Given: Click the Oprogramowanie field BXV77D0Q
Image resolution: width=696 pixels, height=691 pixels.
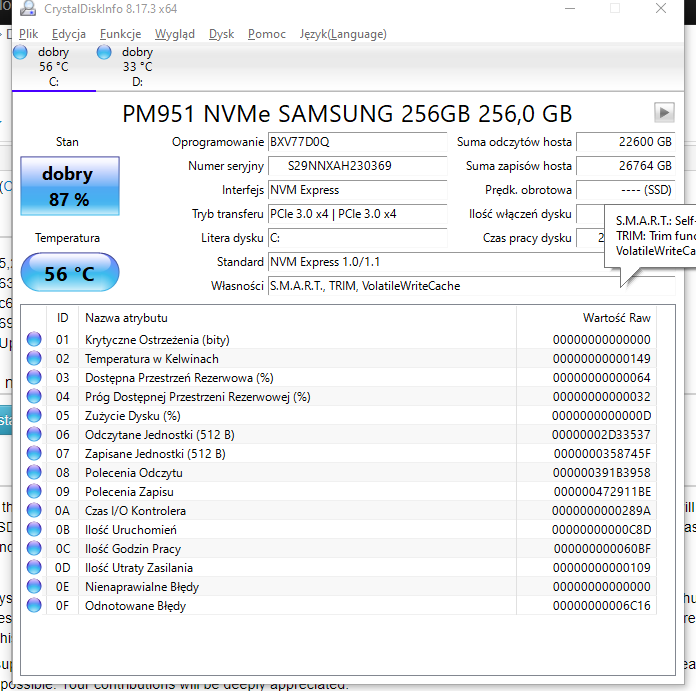Looking at the screenshot, I should click(x=357, y=142).
